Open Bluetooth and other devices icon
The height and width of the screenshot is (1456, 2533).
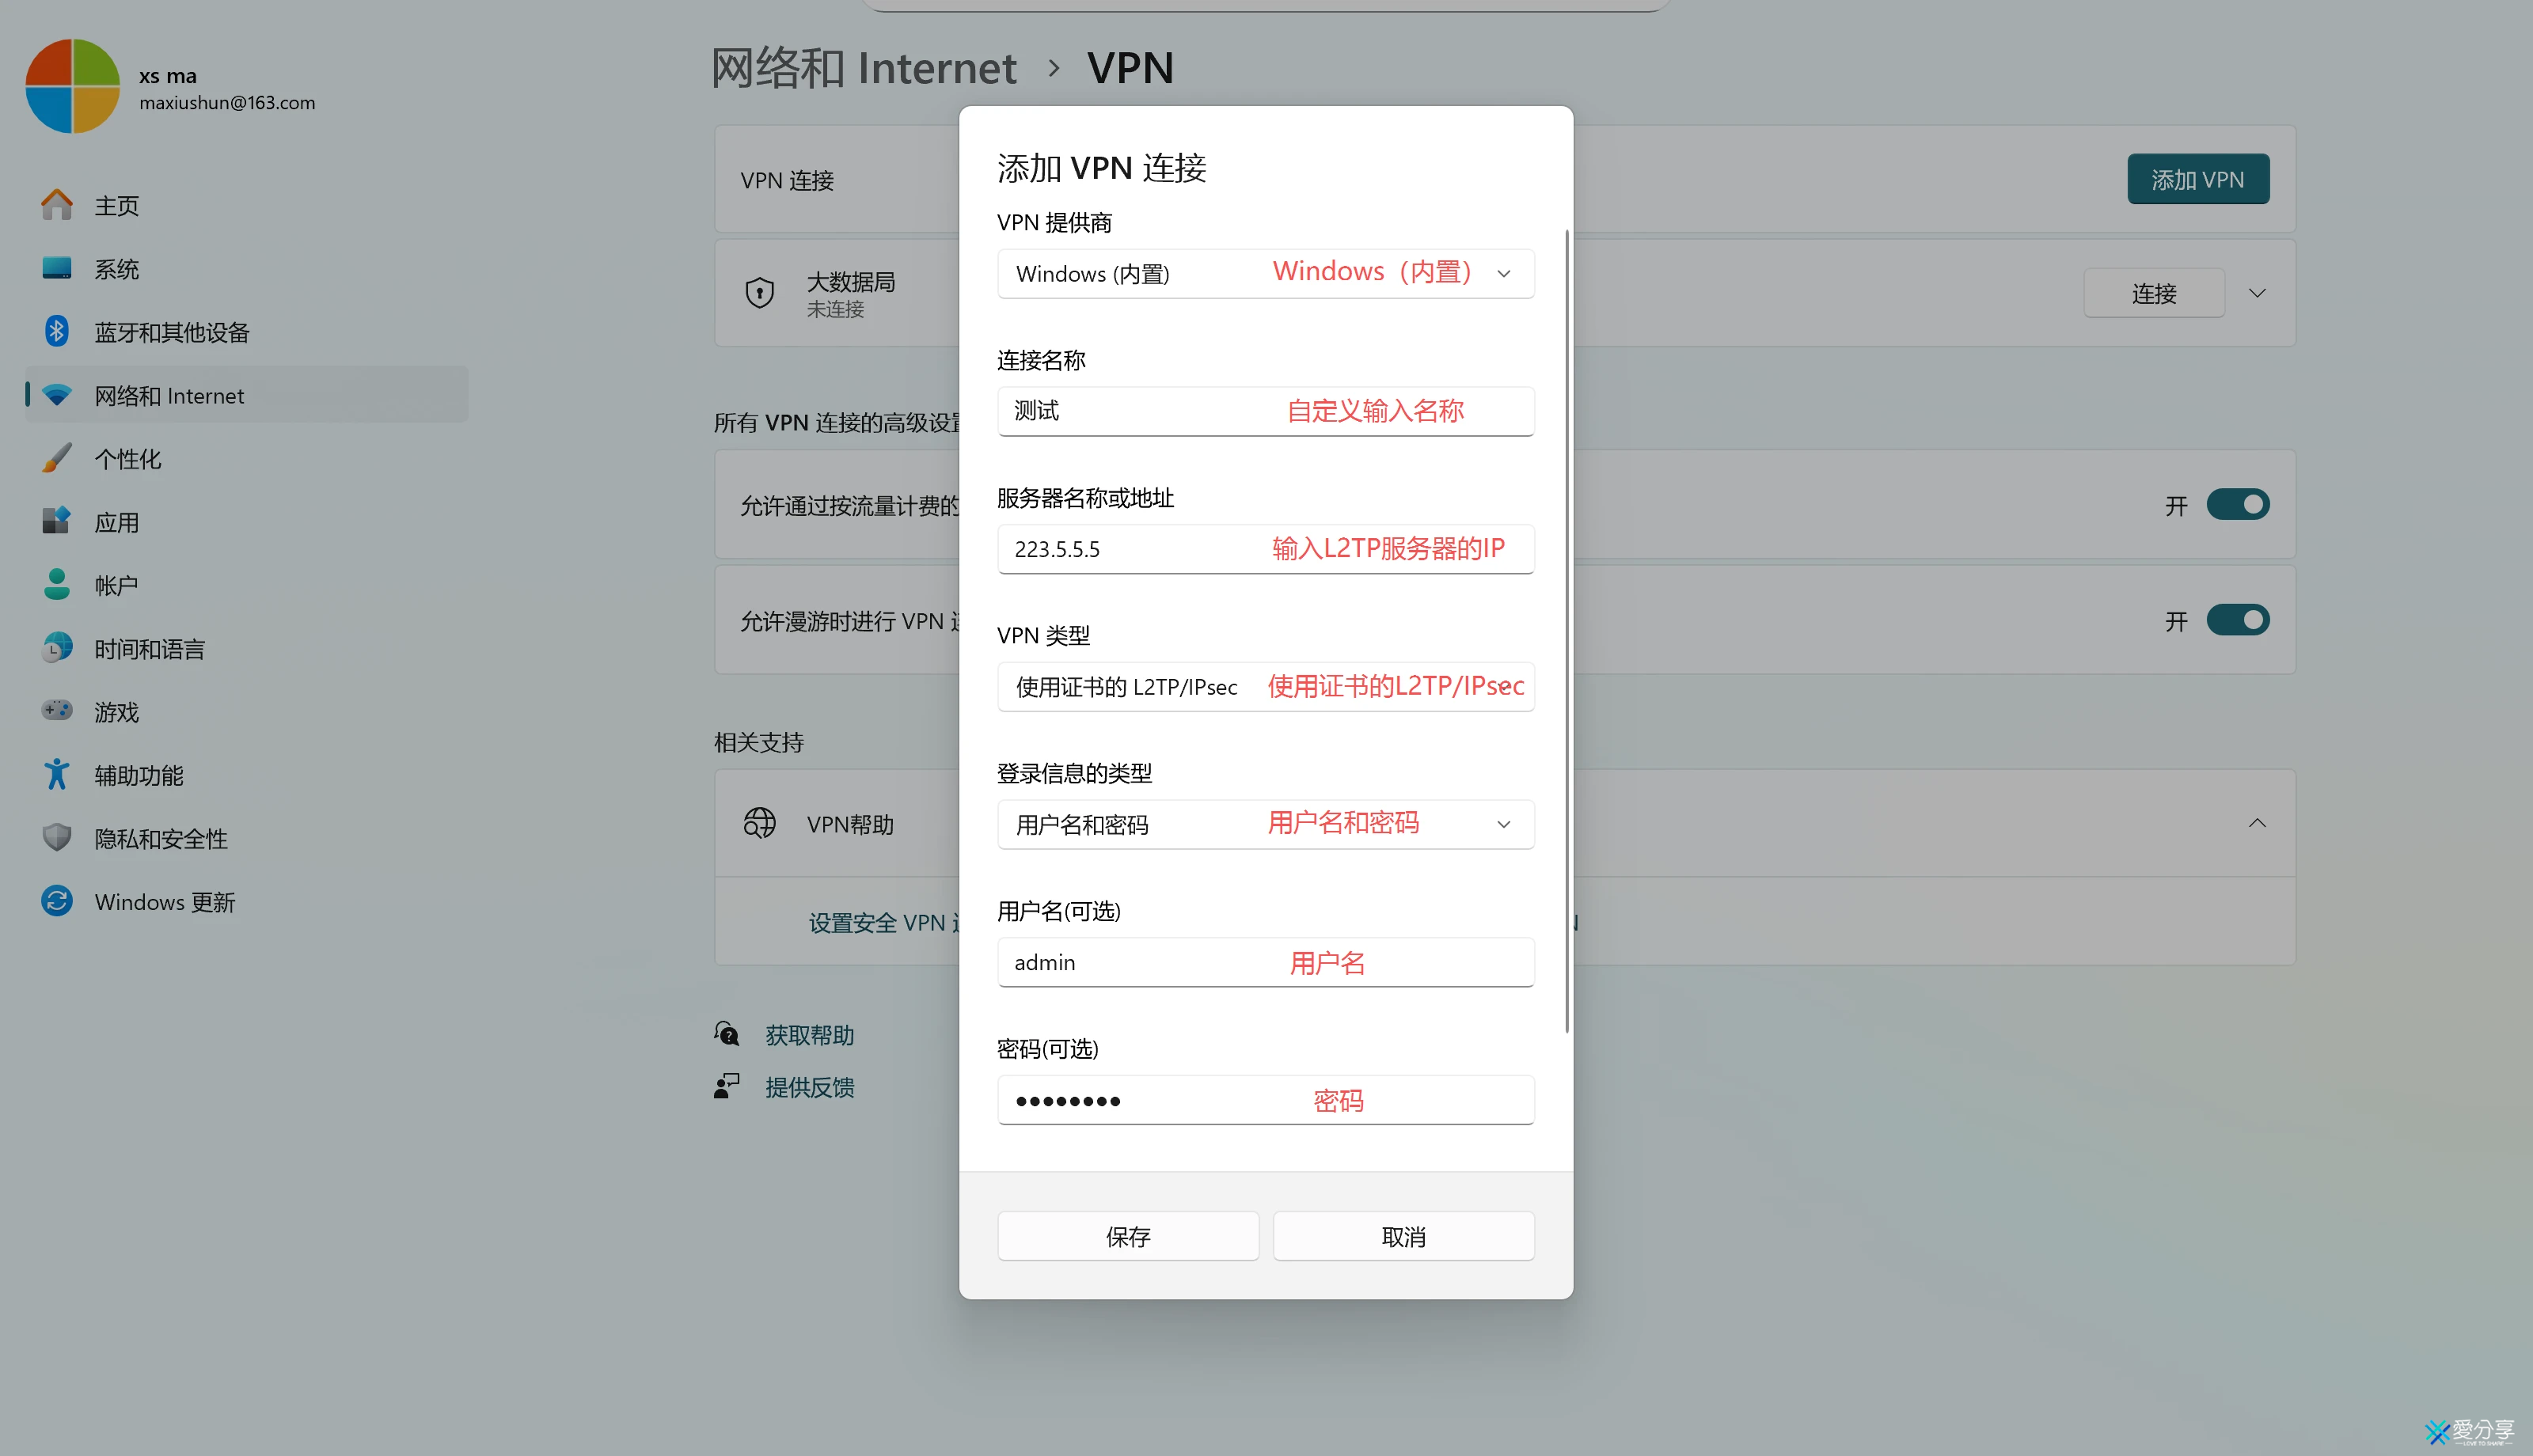pyautogui.click(x=57, y=332)
